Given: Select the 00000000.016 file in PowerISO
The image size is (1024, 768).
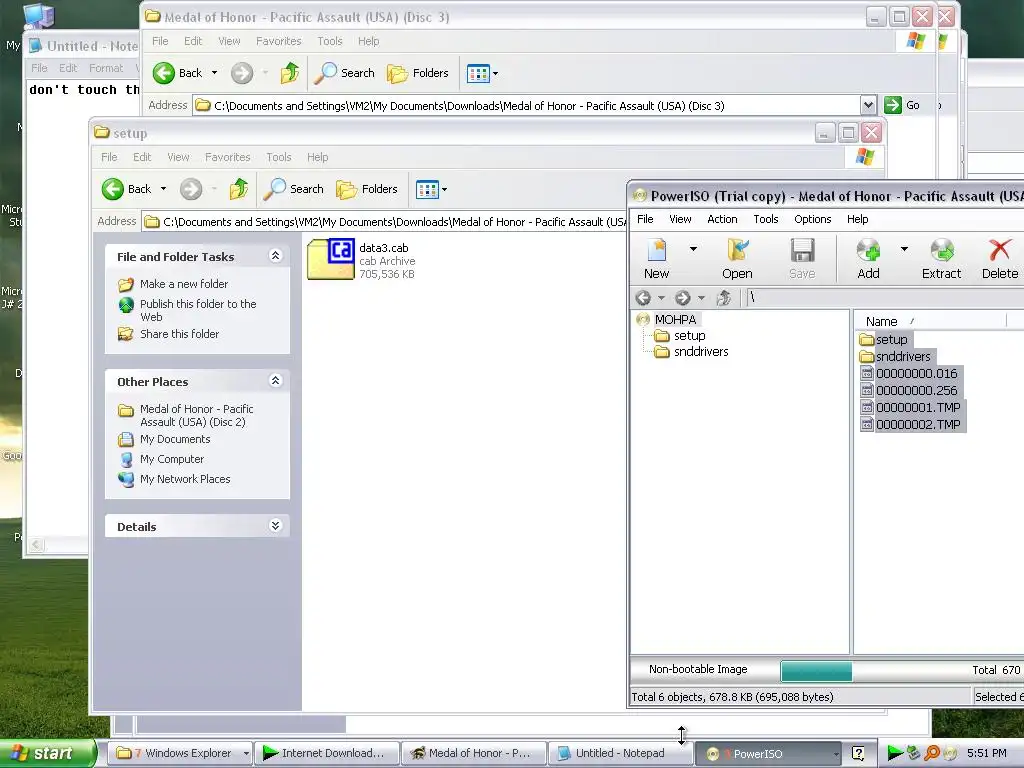Looking at the screenshot, I should 910,374.
